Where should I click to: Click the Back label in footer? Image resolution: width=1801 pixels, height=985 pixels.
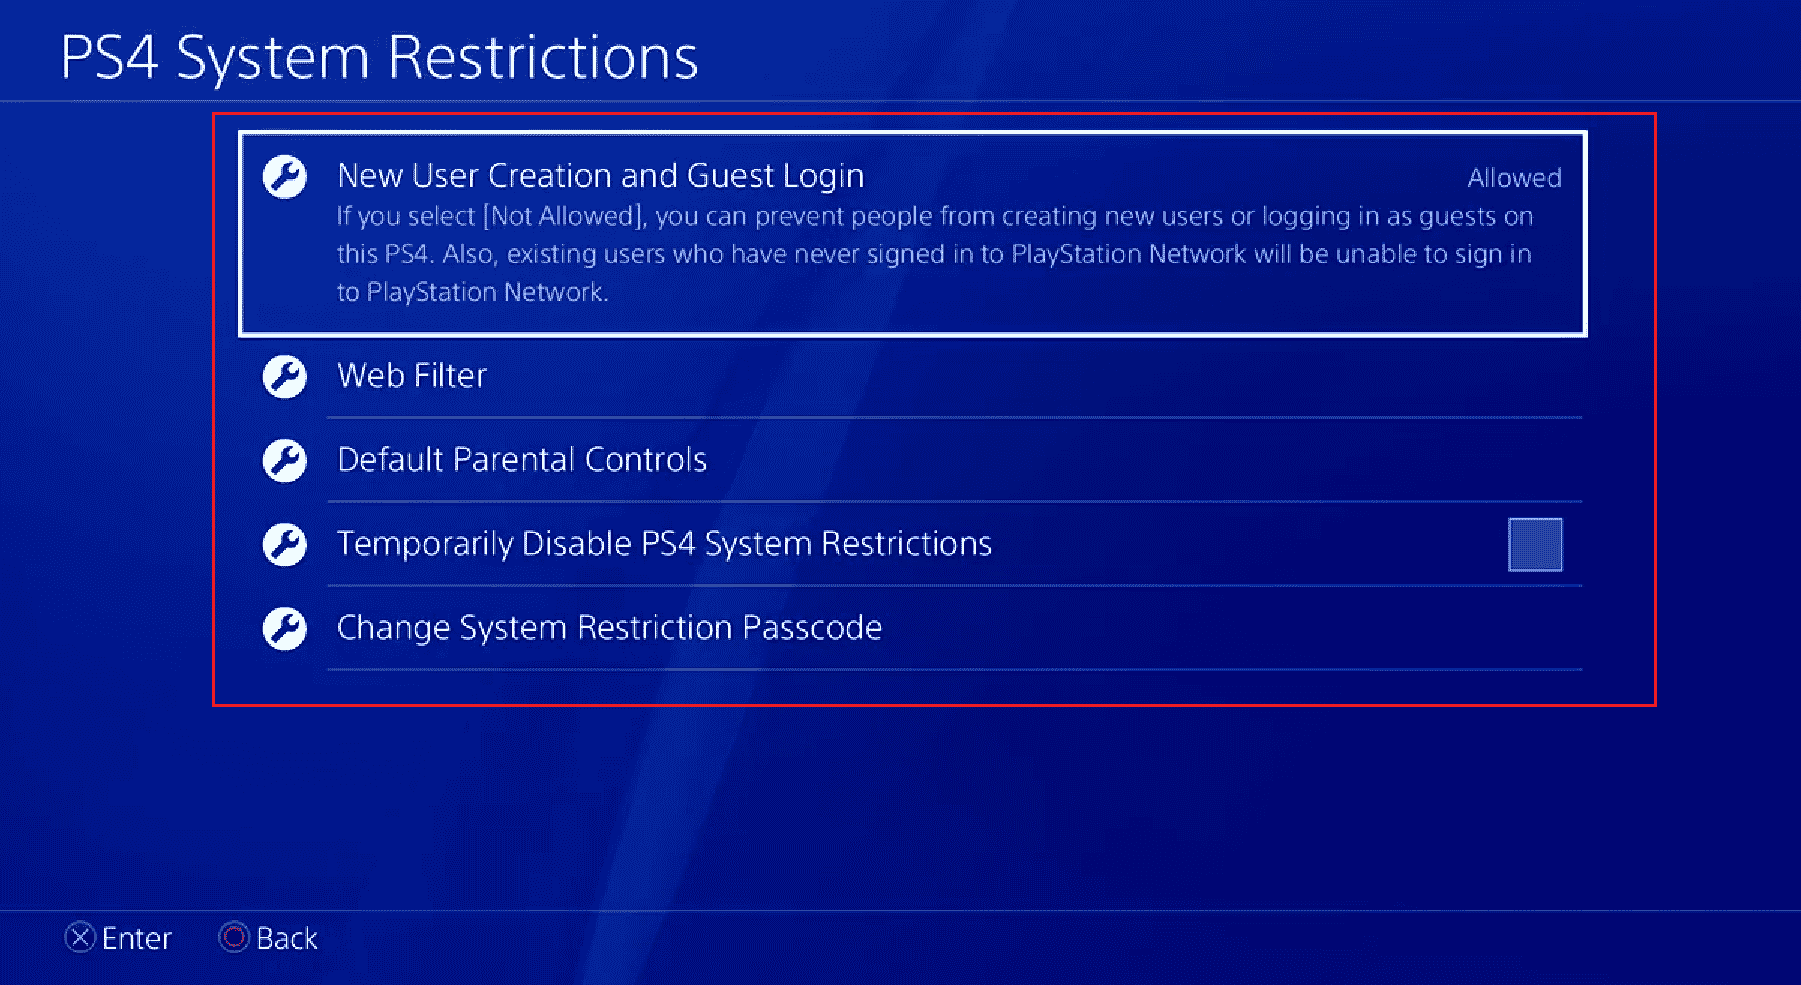click(x=286, y=938)
